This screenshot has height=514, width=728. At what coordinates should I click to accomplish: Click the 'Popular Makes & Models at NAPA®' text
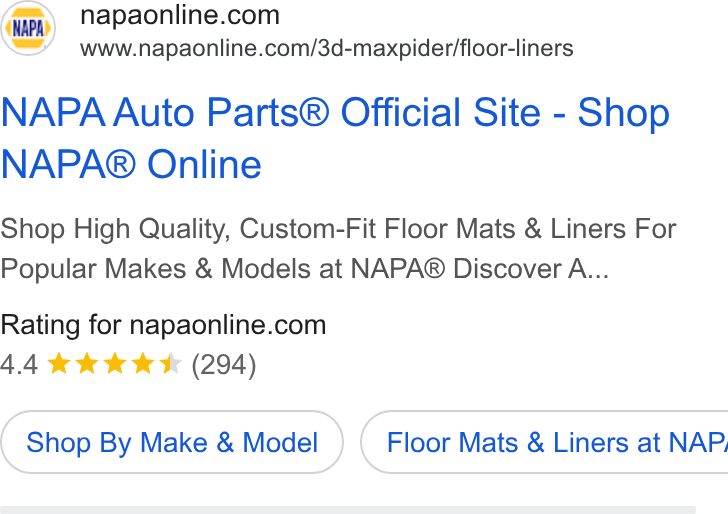click(223, 269)
